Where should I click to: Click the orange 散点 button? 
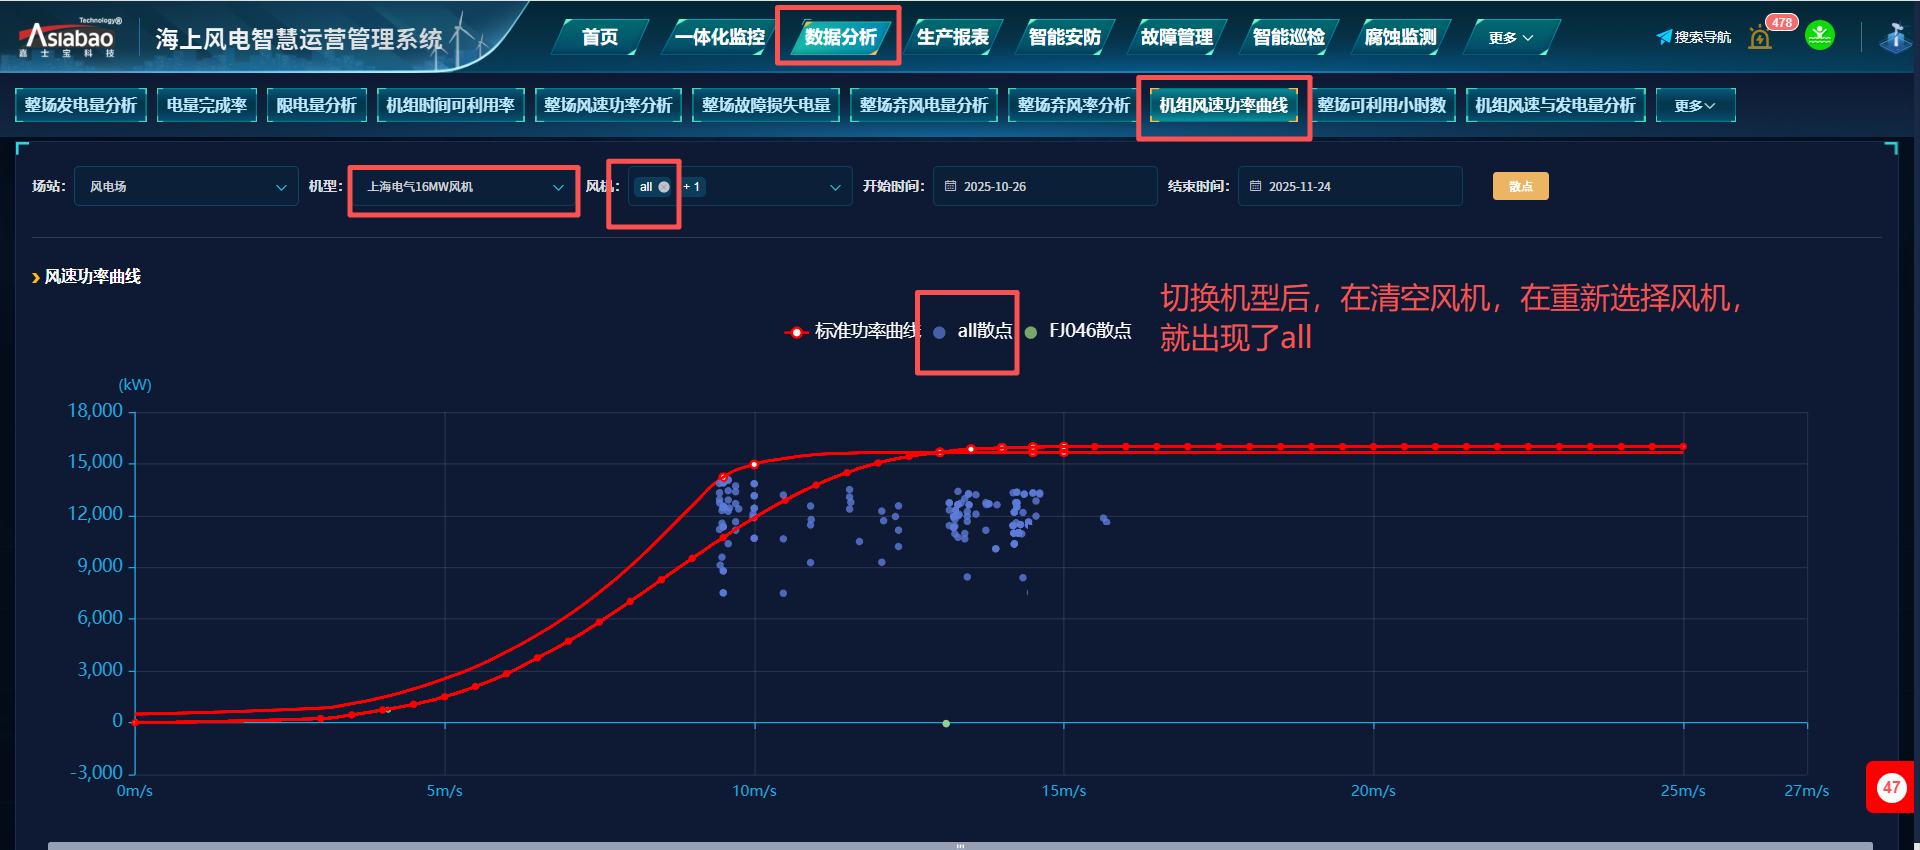1520,186
